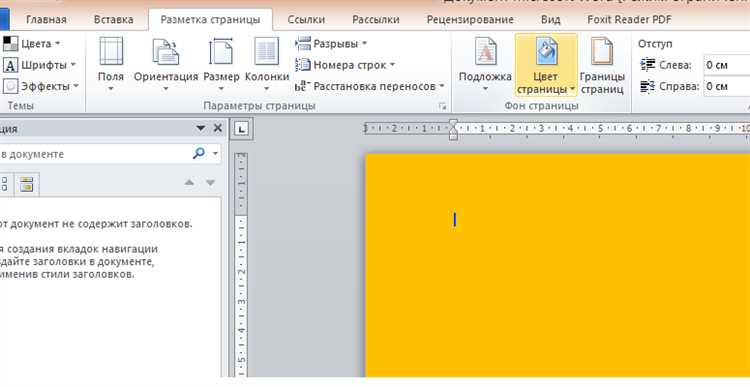Open the Вставка tab
This screenshot has width=750, height=387.
[x=113, y=20]
